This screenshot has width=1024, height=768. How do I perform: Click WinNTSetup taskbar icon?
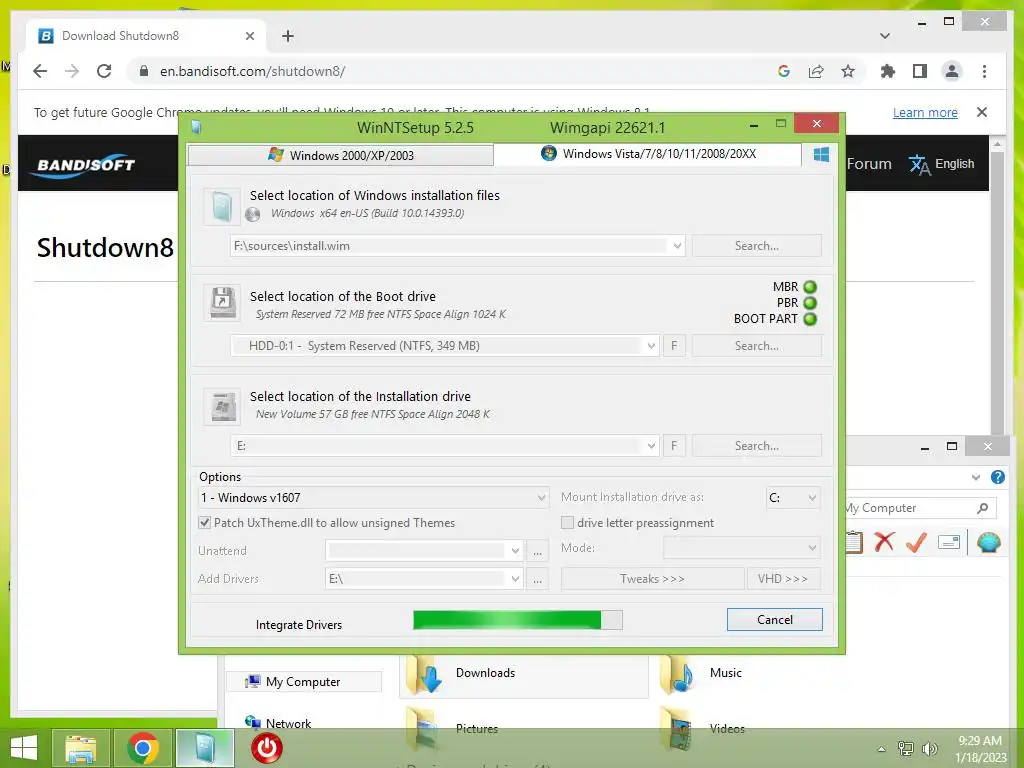[x=205, y=748]
